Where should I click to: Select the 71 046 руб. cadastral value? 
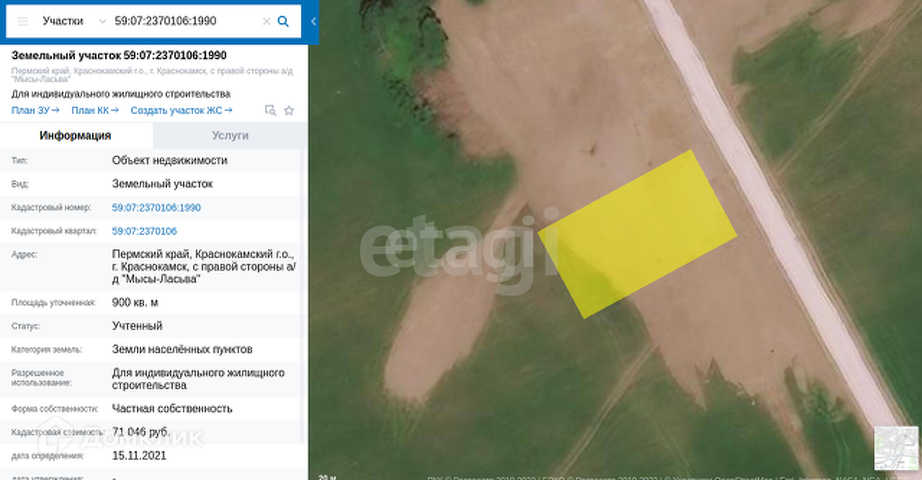[x=141, y=432]
